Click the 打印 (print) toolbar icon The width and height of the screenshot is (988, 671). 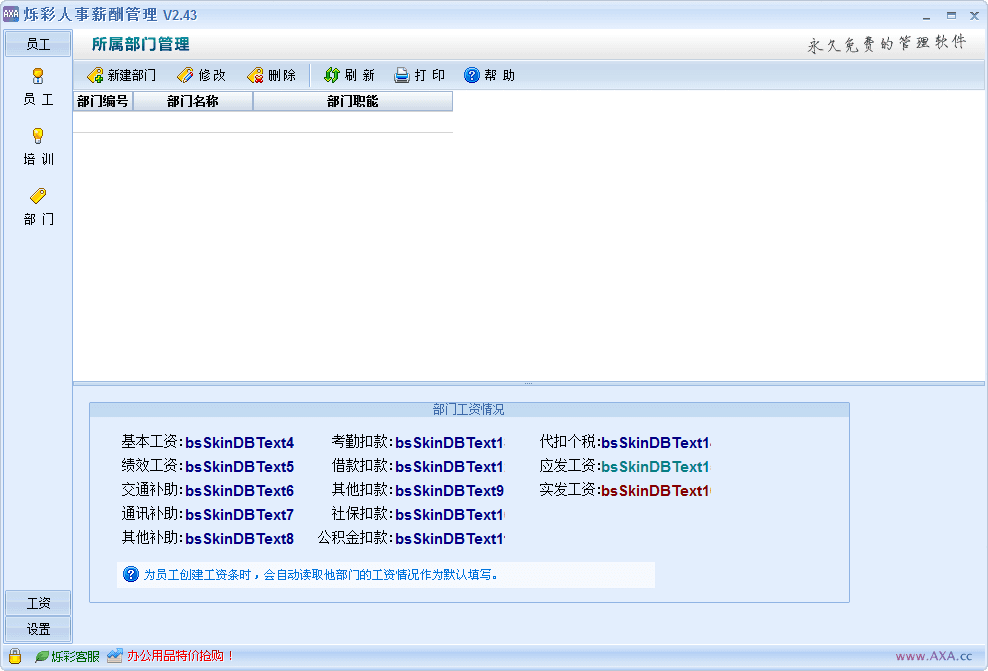click(402, 75)
